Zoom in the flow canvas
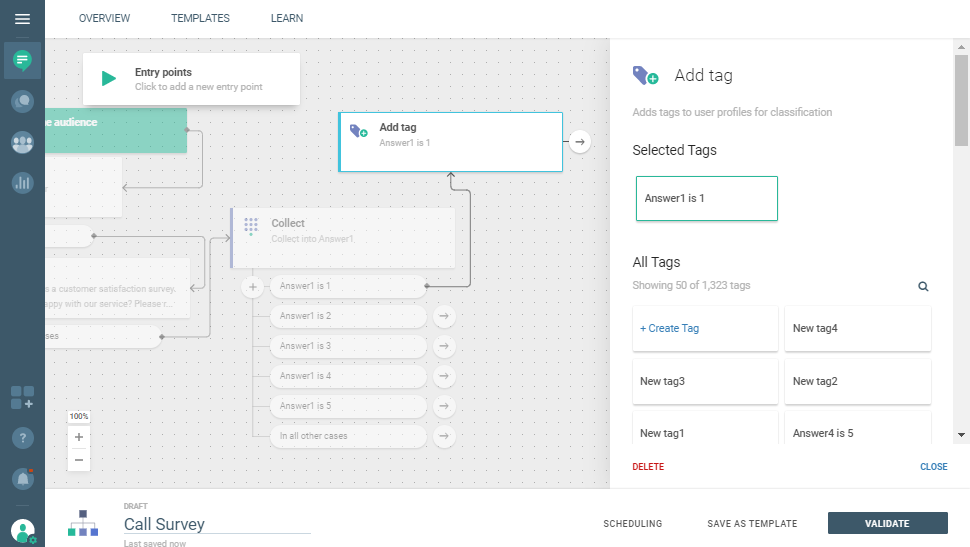970x547 pixels. pyautogui.click(x=79, y=437)
